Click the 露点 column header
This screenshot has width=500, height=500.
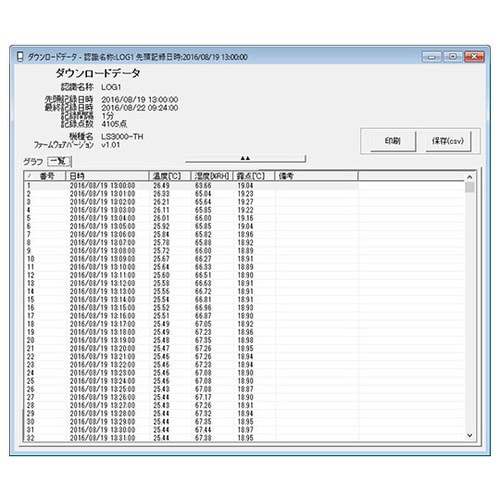pos(253,176)
